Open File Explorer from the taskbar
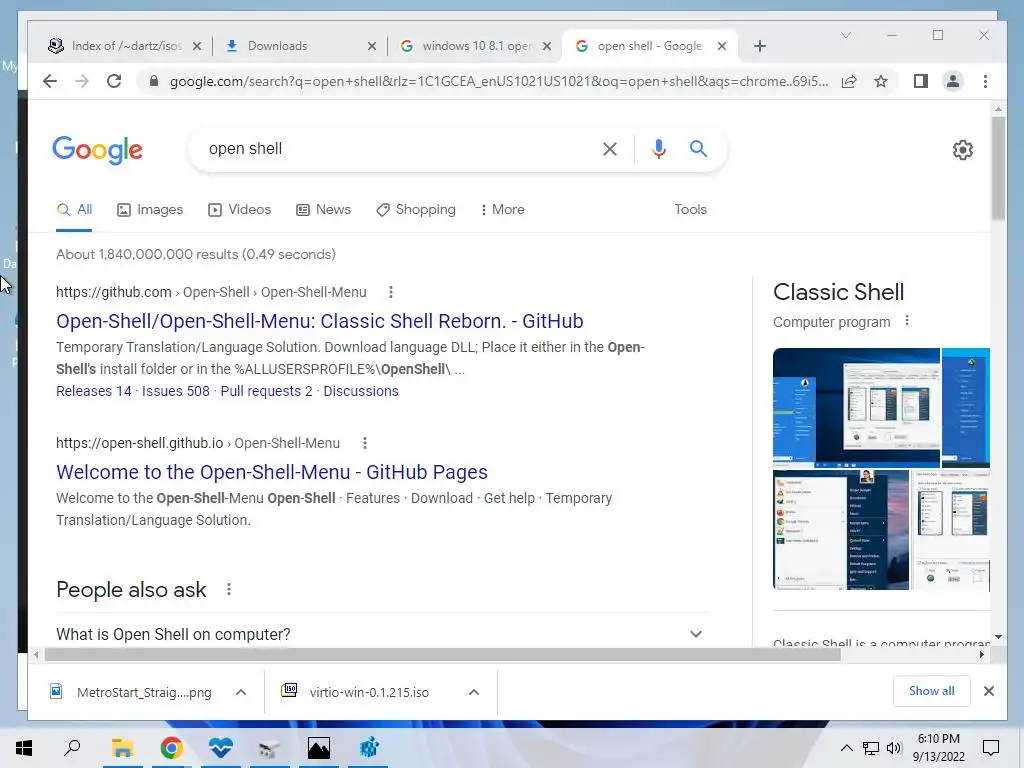 (122, 748)
